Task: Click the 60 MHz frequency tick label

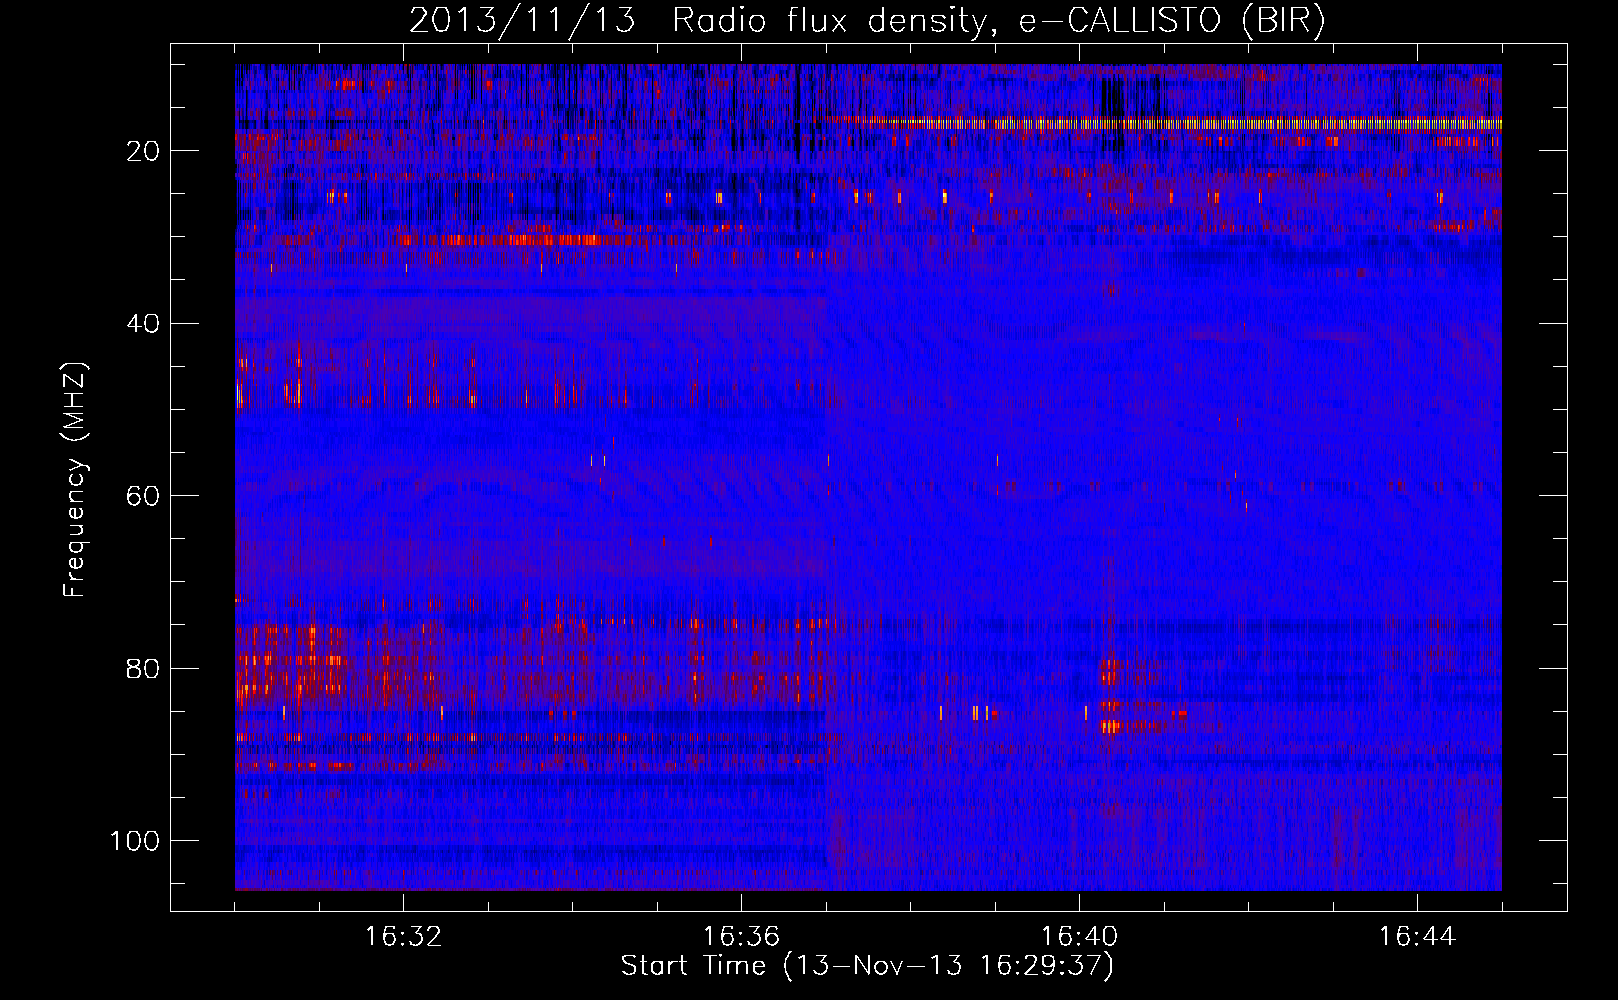Action: click(x=144, y=496)
